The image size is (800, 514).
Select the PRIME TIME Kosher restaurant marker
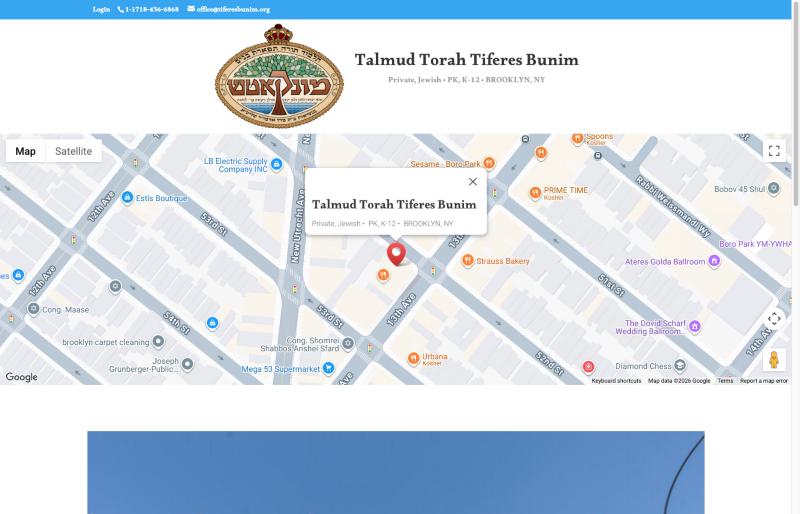[x=535, y=192]
